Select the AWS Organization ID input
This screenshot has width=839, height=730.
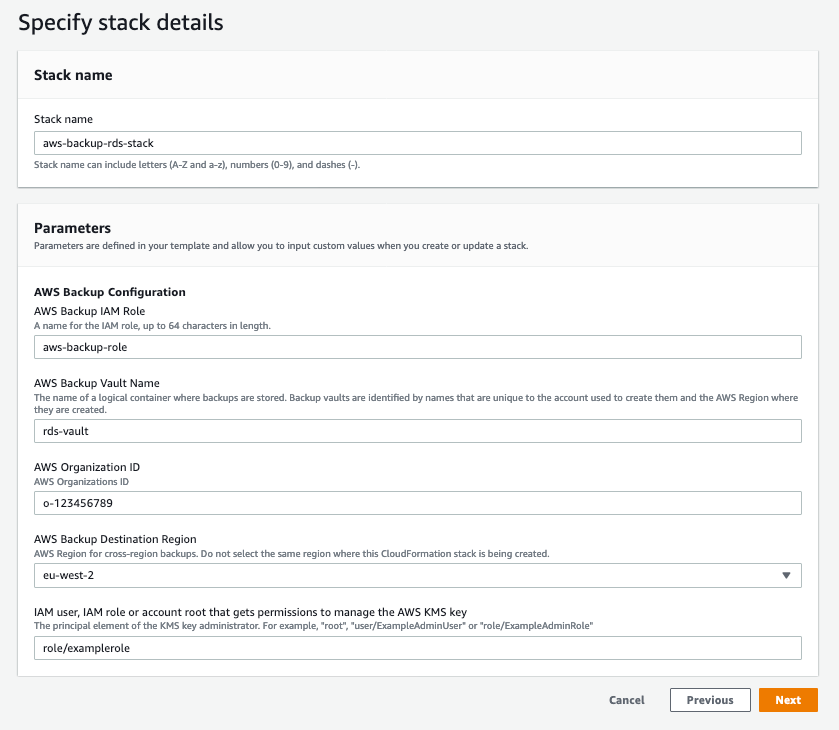[417, 503]
